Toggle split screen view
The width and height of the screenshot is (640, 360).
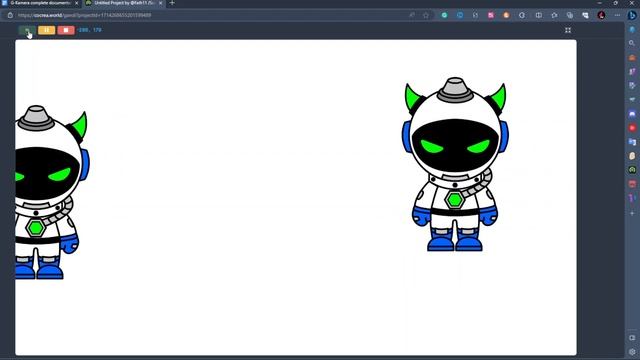click(538, 15)
